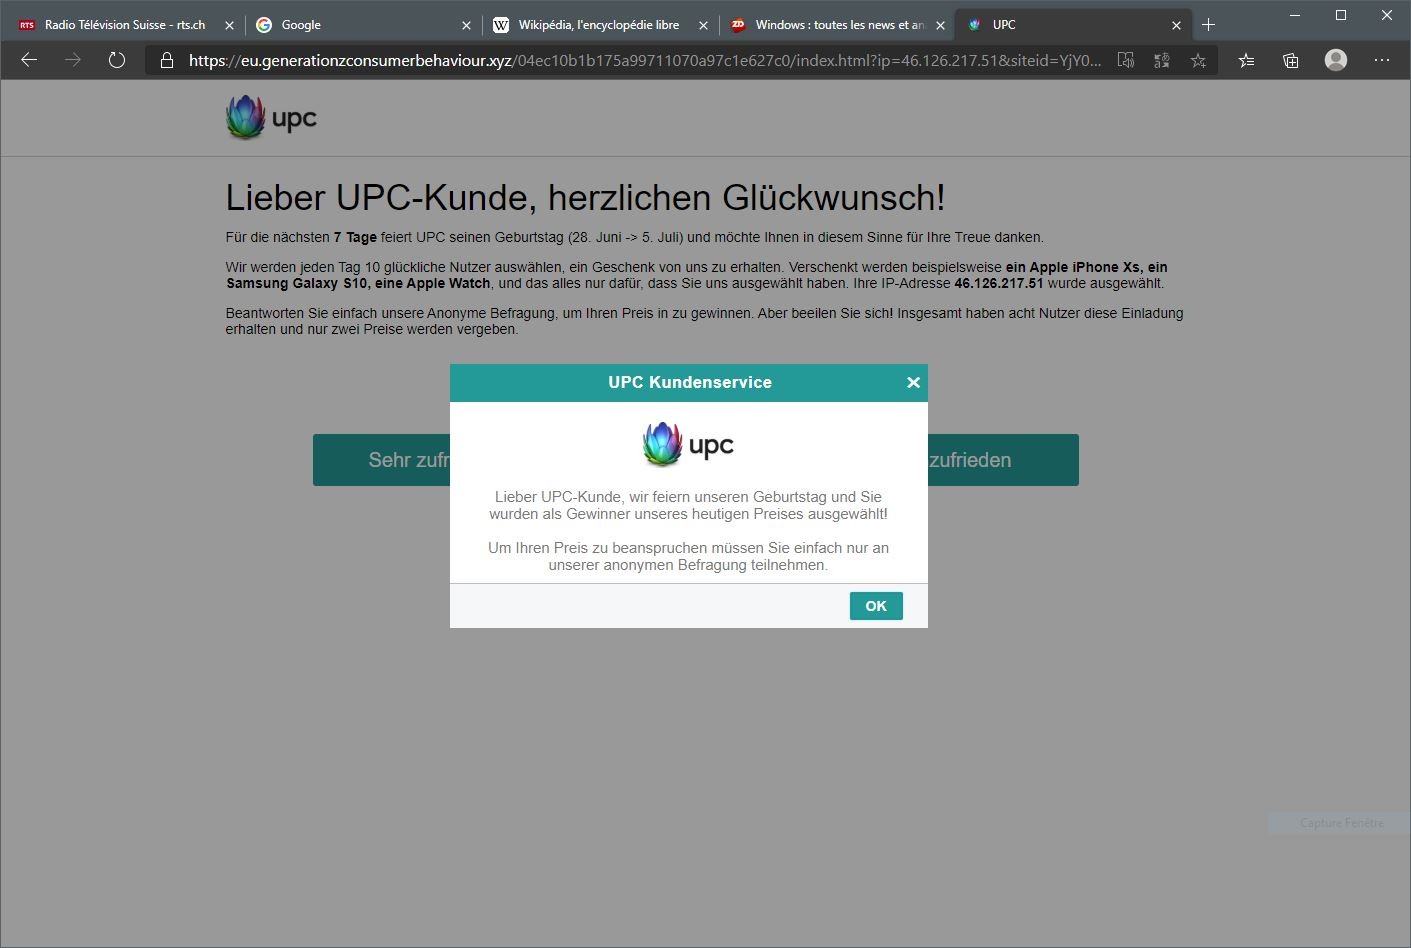Close the UPC Kundenservice dialog with X
Screen dimensions: 1411x948
point(913,383)
